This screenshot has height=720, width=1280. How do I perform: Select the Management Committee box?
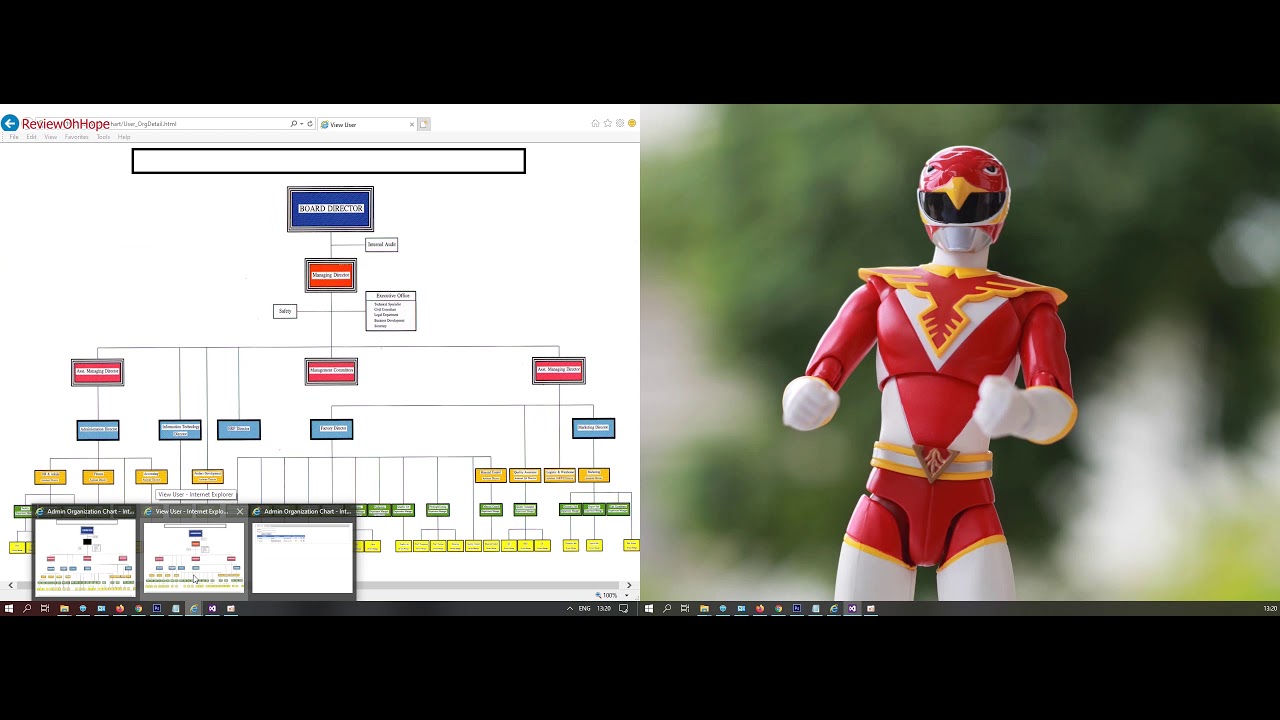[x=331, y=371]
